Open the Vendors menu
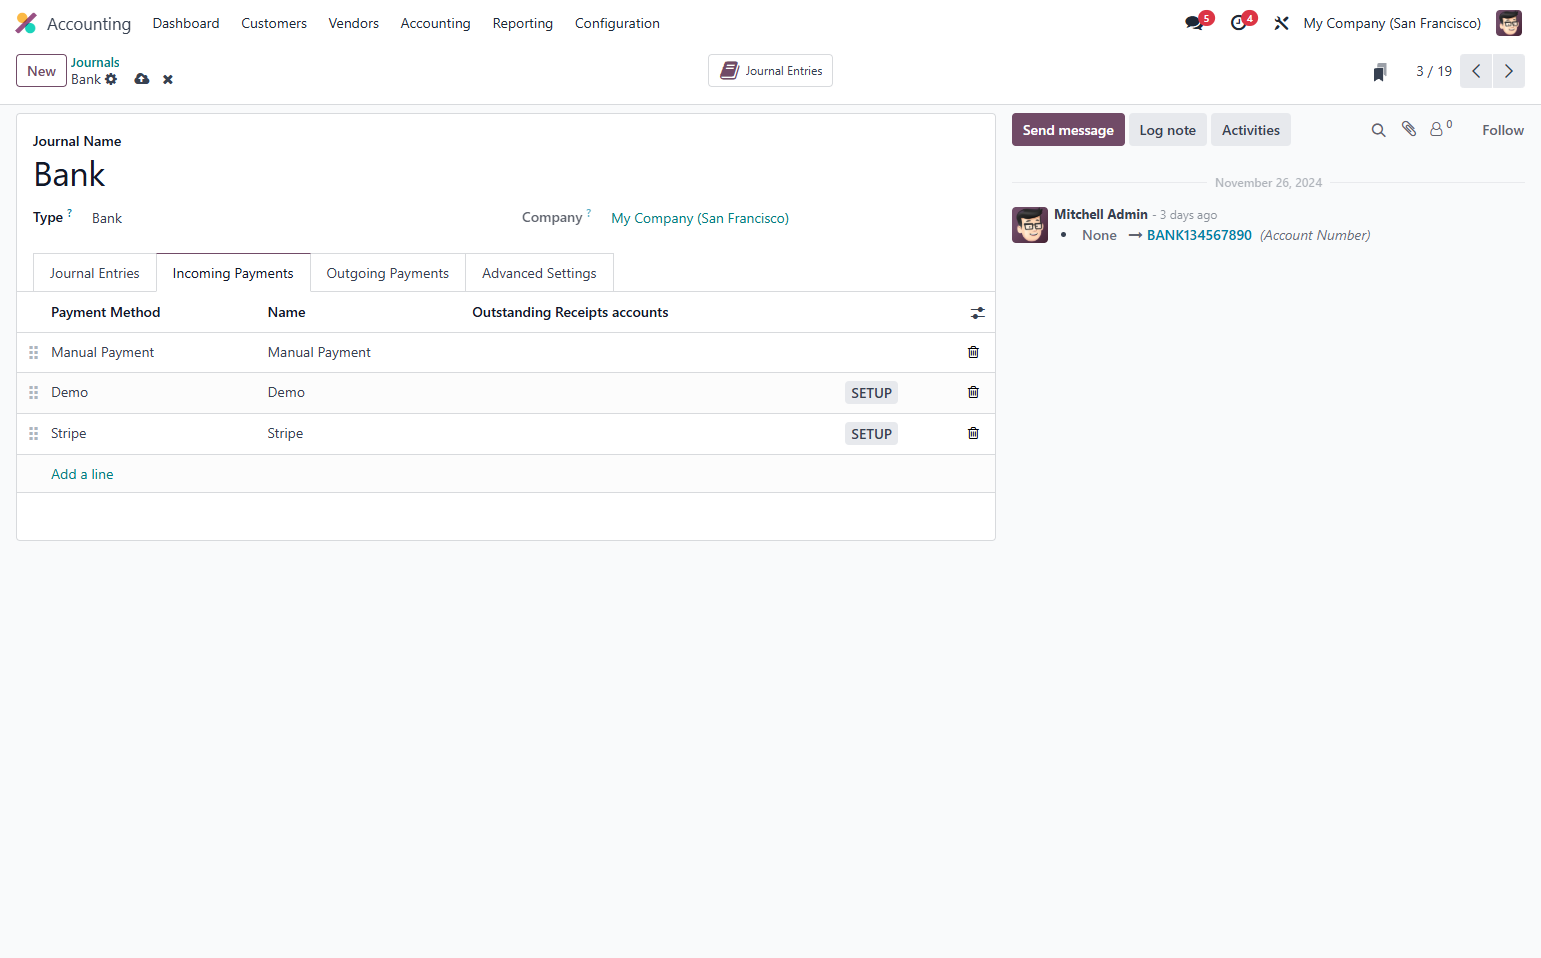Image resolution: width=1541 pixels, height=958 pixels. tap(354, 23)
